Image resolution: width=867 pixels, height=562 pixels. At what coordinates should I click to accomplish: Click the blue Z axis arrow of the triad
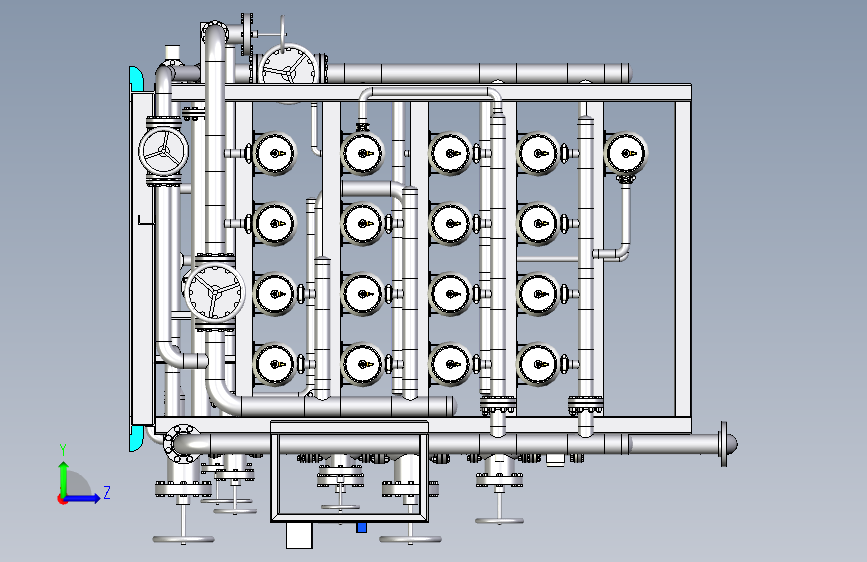(x=83, y=498)
